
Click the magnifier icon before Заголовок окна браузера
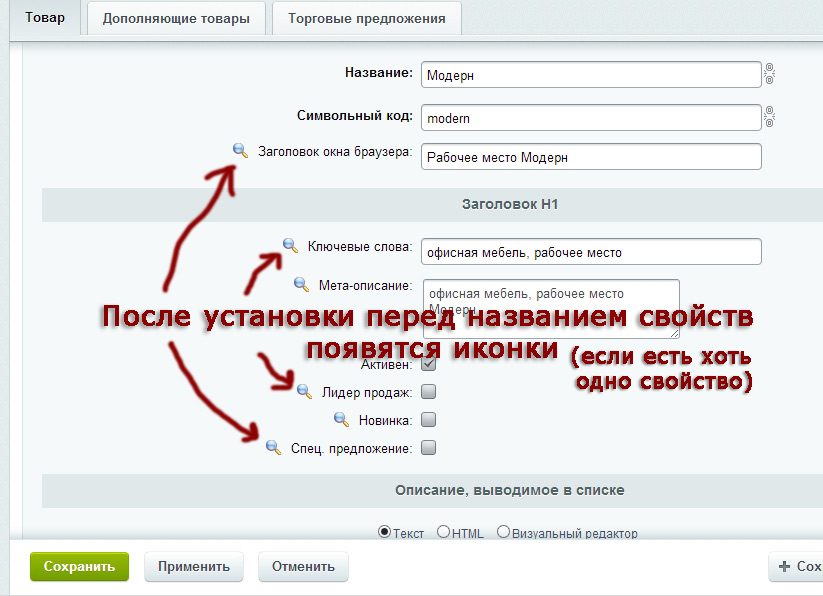tap(239, 151)
